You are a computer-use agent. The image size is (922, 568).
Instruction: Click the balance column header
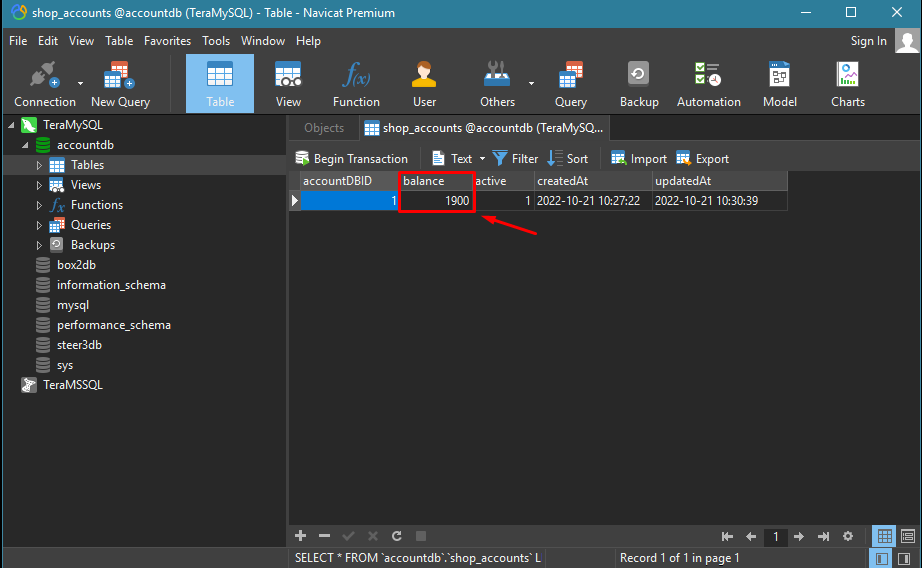tap(436, 181)
